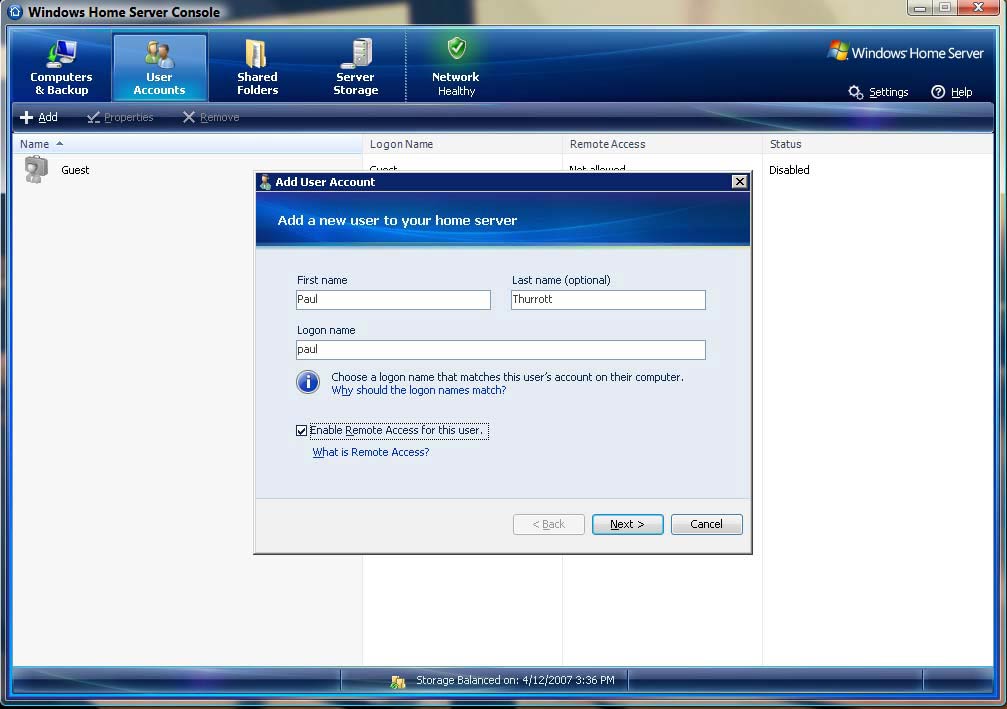Click the Add user toolbar button
1007x709 pixels.
(39, 117)
